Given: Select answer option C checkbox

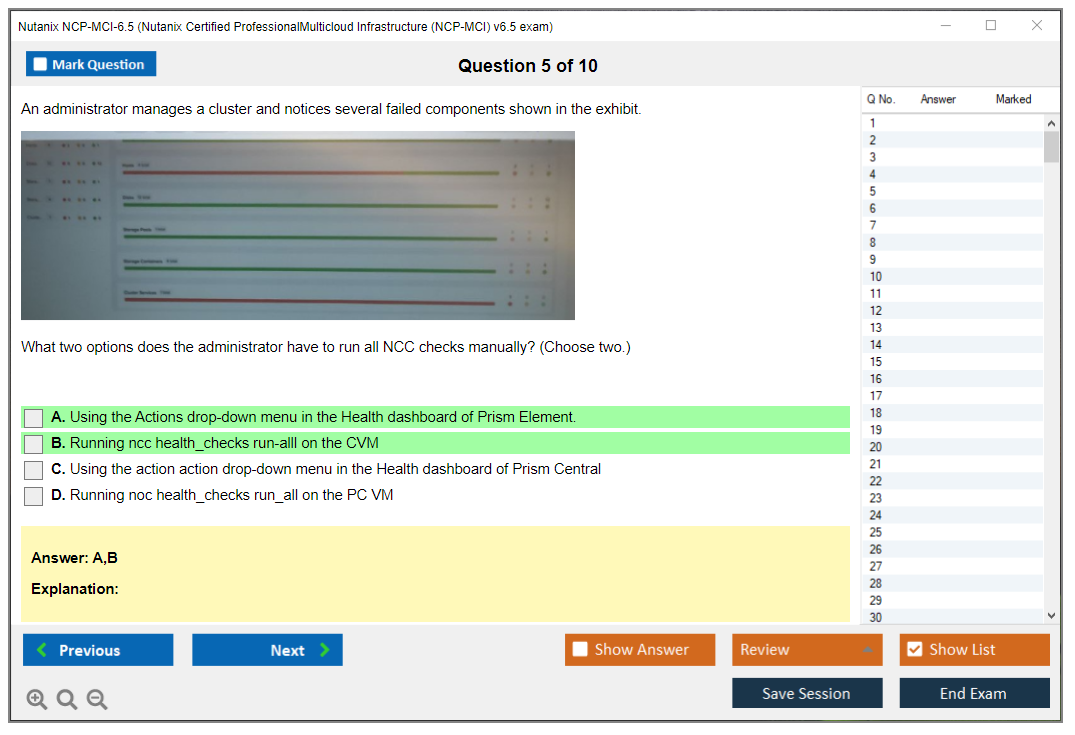Looking at the screenshot, I should pos(34,470).
